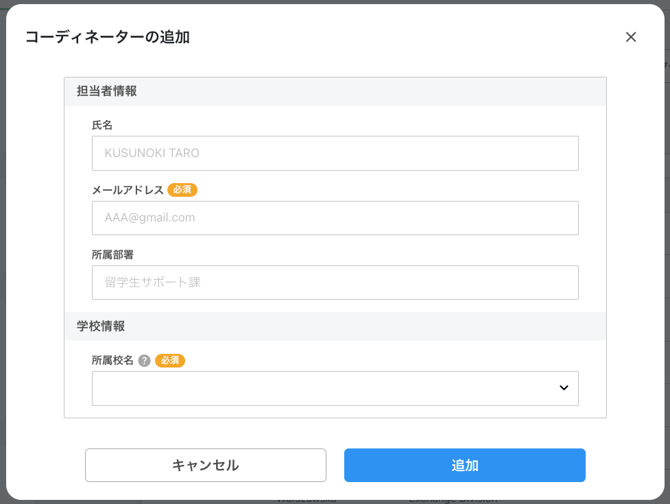Close the コーディネーターの追加 dialog
Viewport: 670px width, 504px height.
[631, 37]
